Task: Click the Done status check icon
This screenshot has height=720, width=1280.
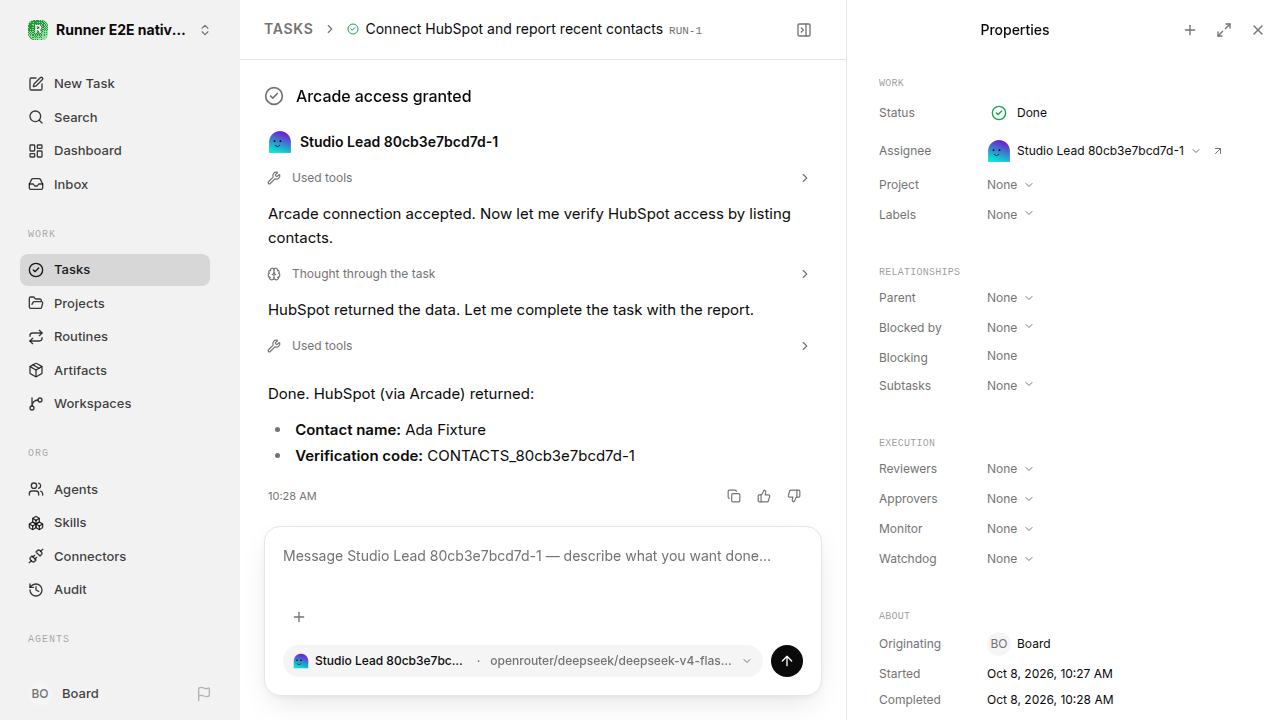Action: pyautogui.click(x=999, y=113)
